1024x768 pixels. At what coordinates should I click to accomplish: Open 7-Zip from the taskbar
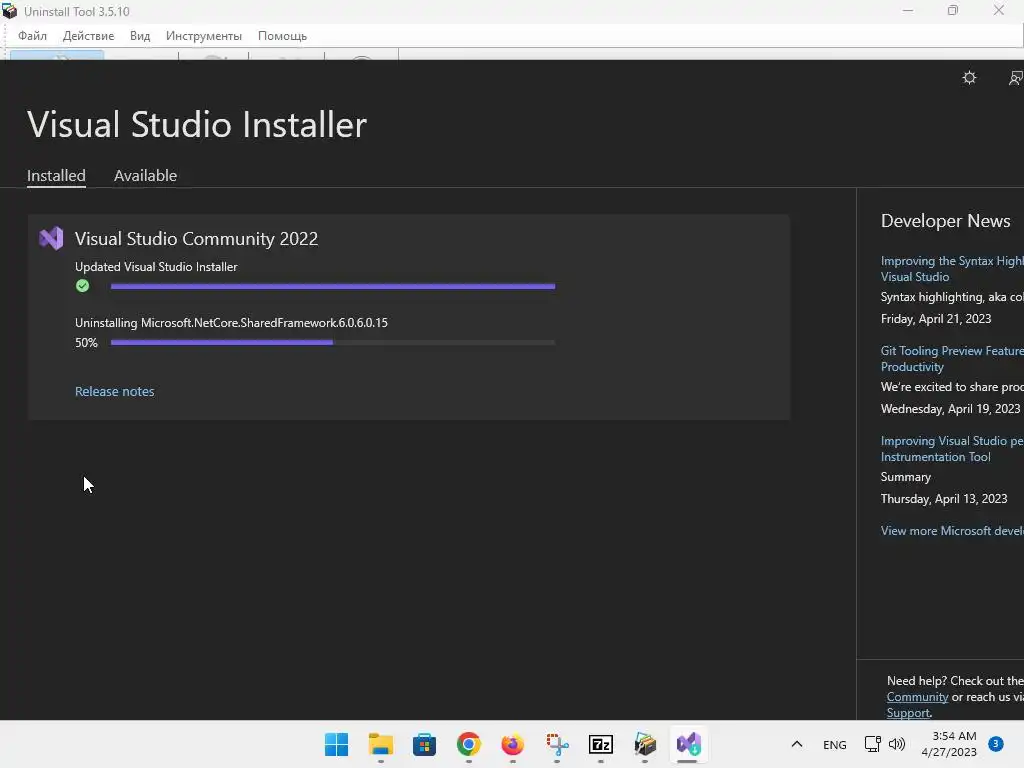(601, 744)
